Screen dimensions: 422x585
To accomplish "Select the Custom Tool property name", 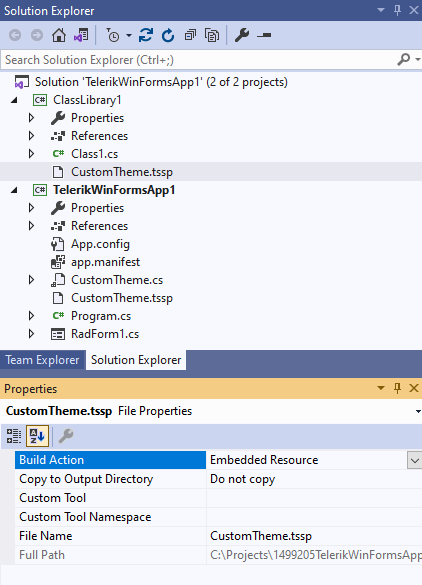I will pyautogui.click(x=53, y=498).
